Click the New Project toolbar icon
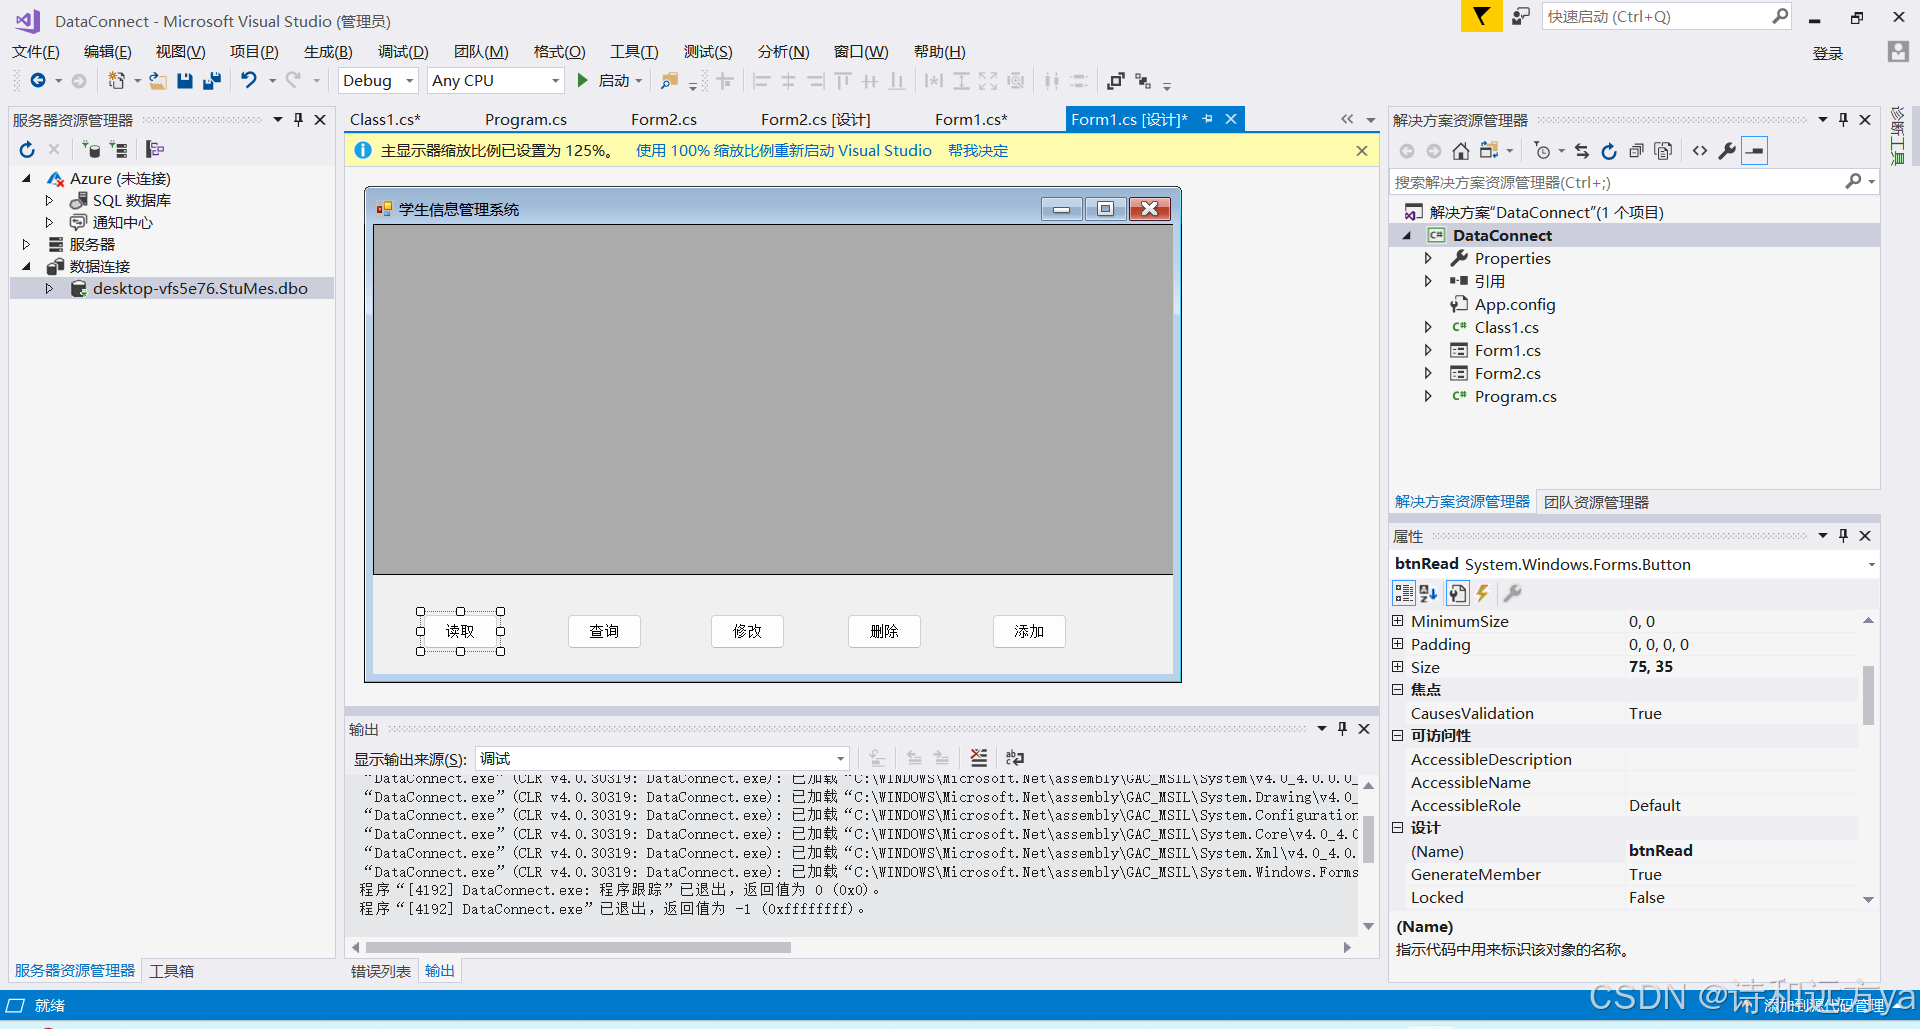The height and width of the screenshot is (1029, 1920). (x=117, y=81)
